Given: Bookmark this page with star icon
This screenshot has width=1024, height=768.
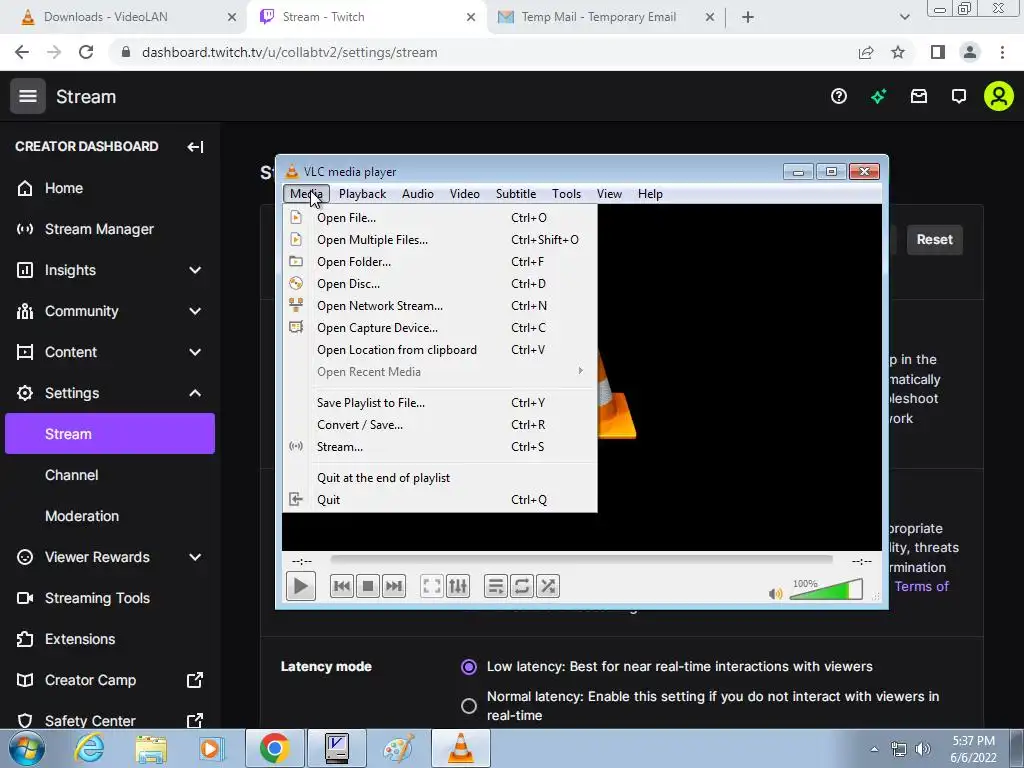Looking at the screenshot, I should (x=898, y=52).
